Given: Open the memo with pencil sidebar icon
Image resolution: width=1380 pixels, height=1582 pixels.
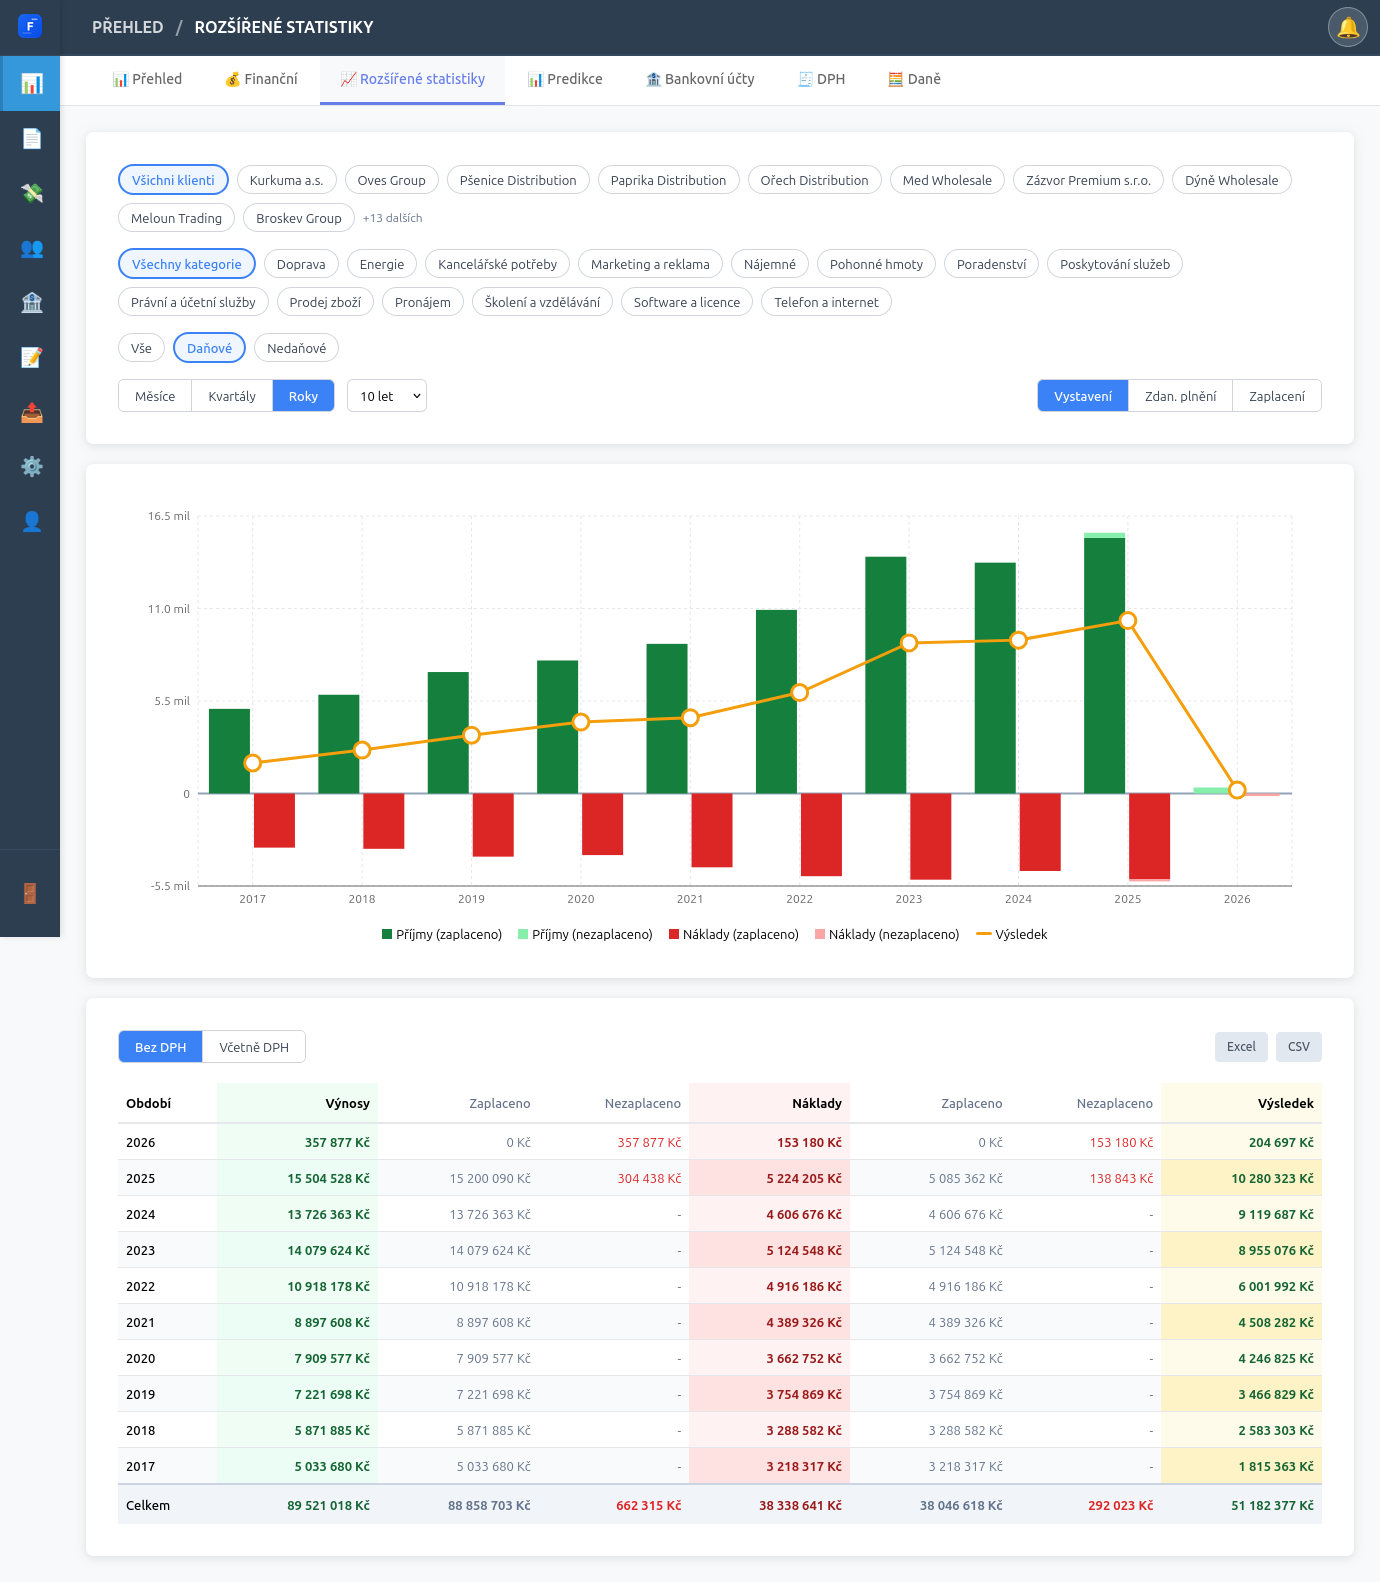Looking at the screenshot, I should [x=31, y=357].
